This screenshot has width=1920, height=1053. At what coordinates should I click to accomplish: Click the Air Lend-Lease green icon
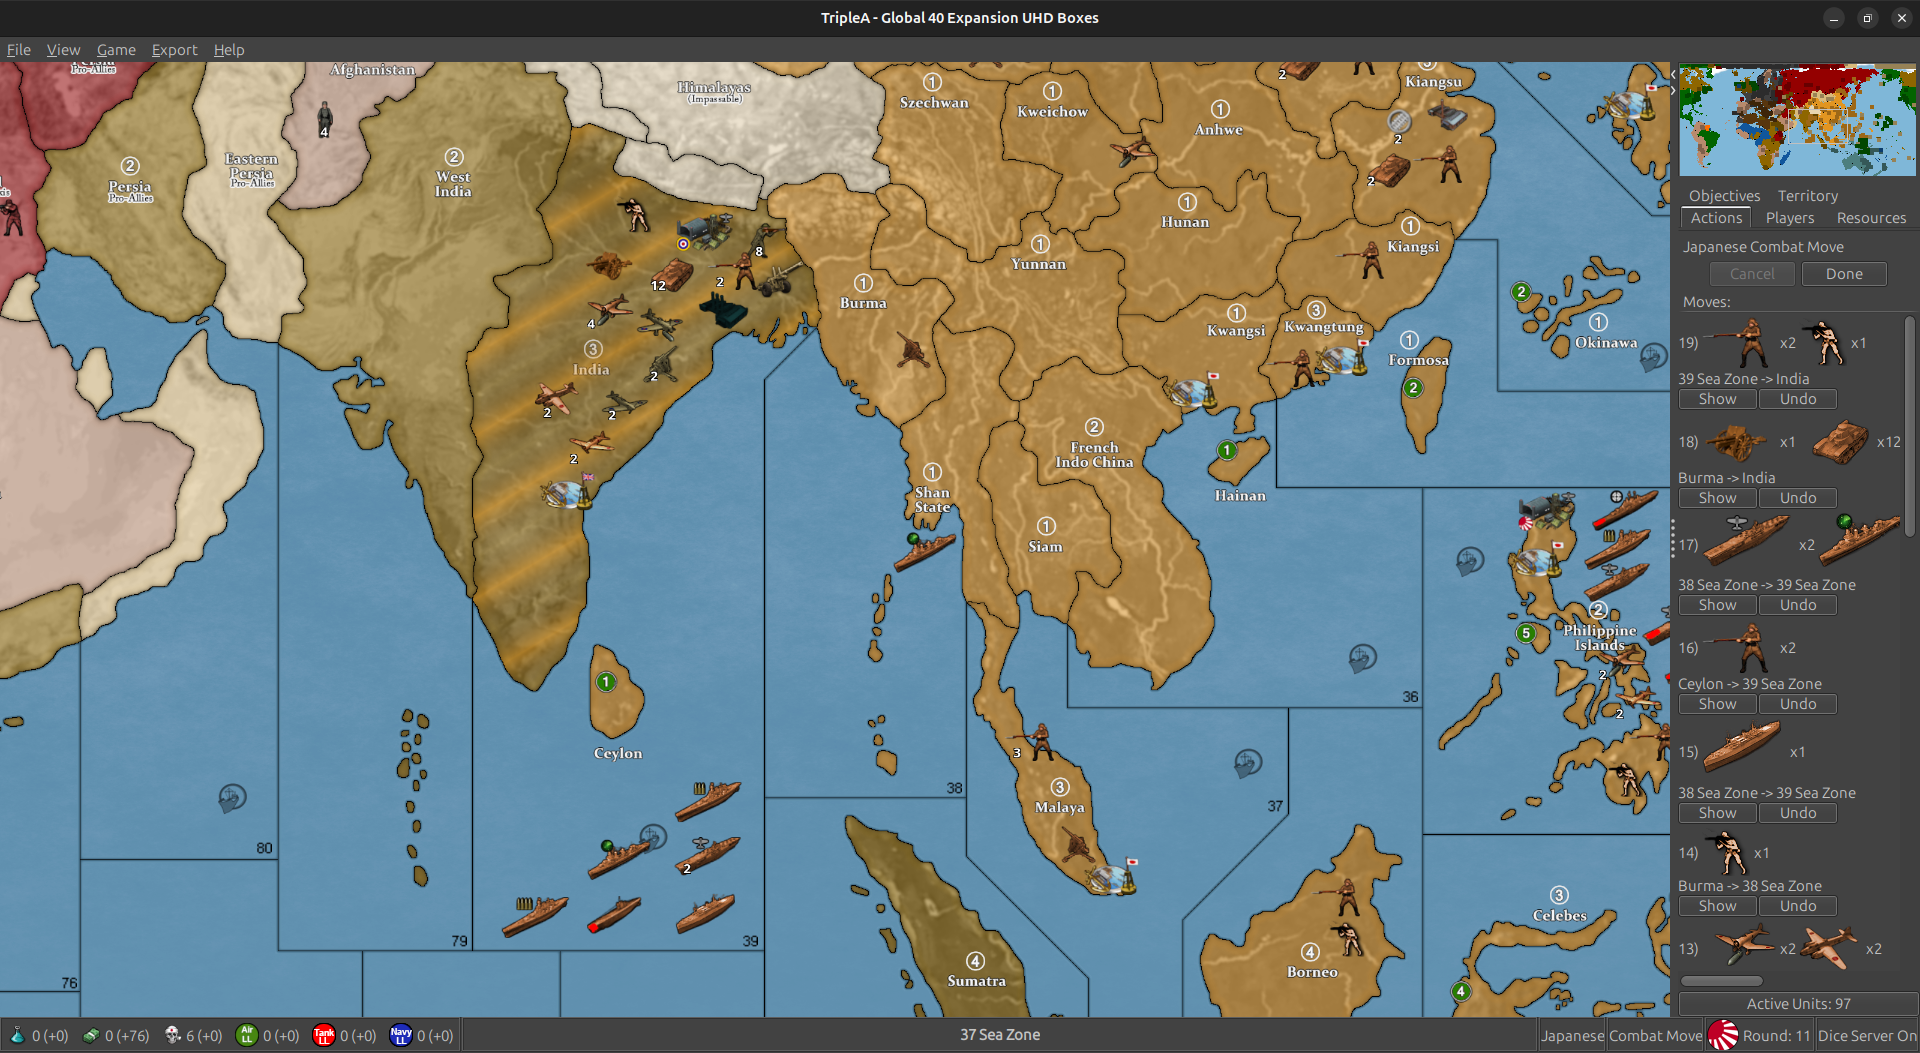point(246,1035)
